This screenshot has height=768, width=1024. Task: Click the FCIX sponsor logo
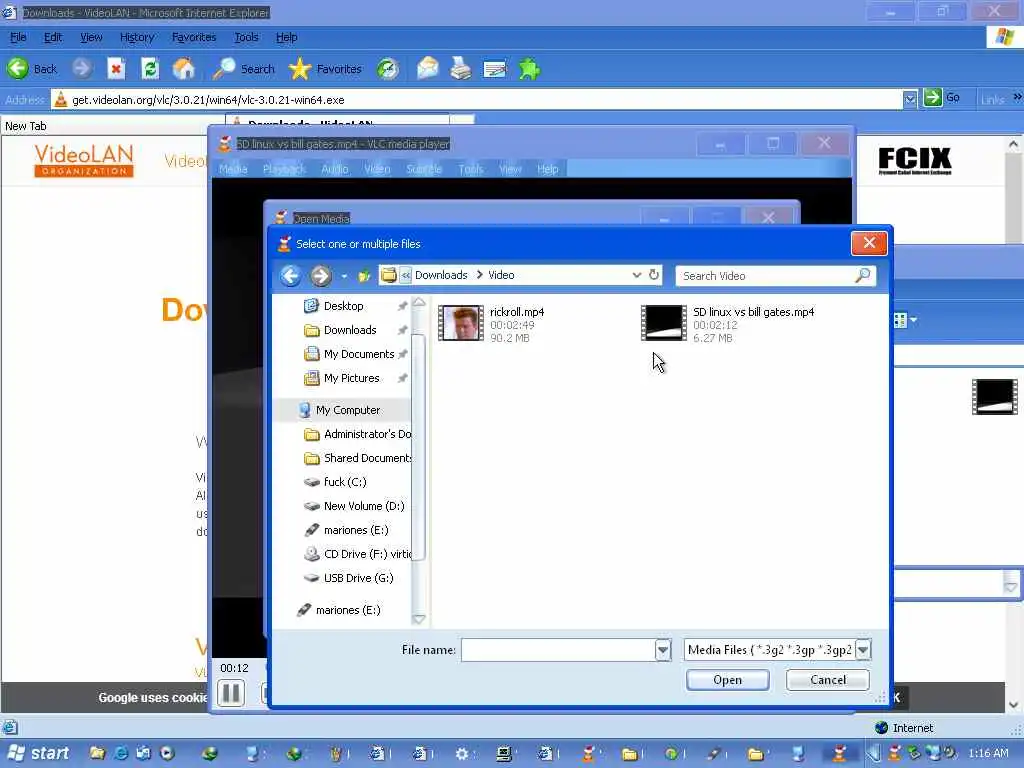(x=914, y=160)
